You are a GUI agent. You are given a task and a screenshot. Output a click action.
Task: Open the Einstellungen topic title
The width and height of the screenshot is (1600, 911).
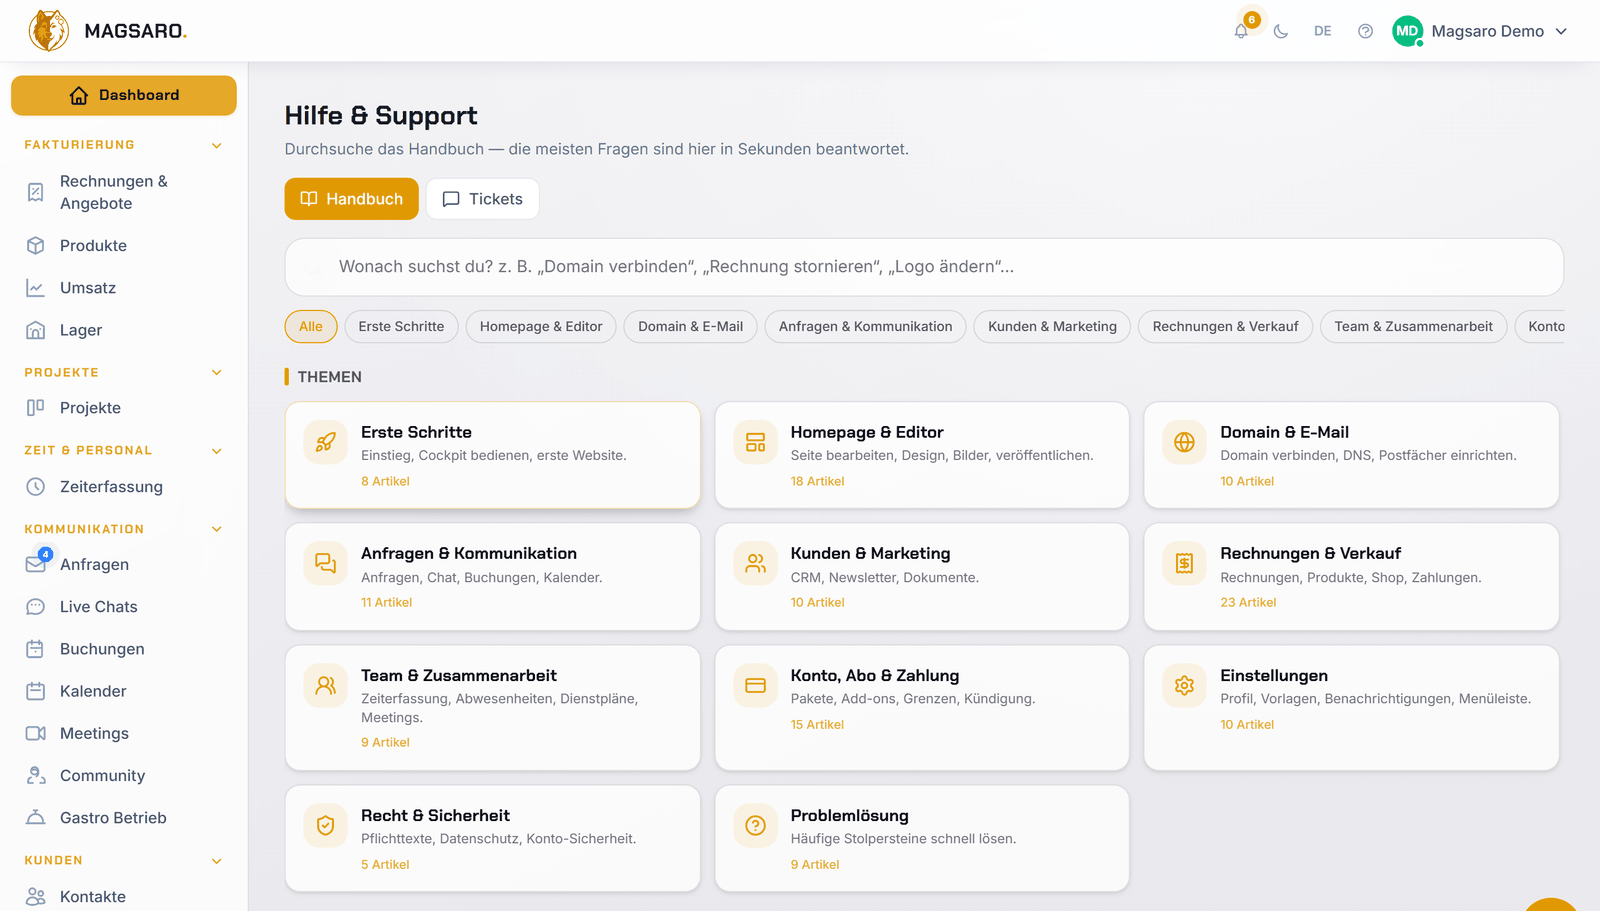click(1274, 676)
